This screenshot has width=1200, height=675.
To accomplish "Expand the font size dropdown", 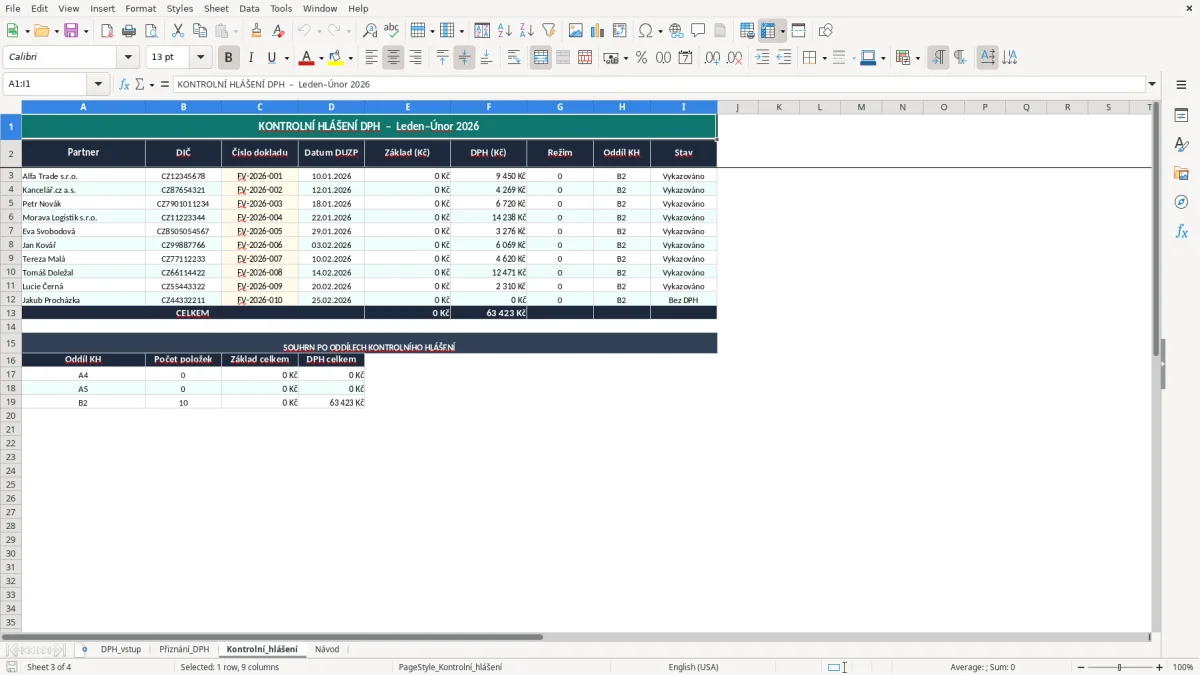I will pos(201,58).
